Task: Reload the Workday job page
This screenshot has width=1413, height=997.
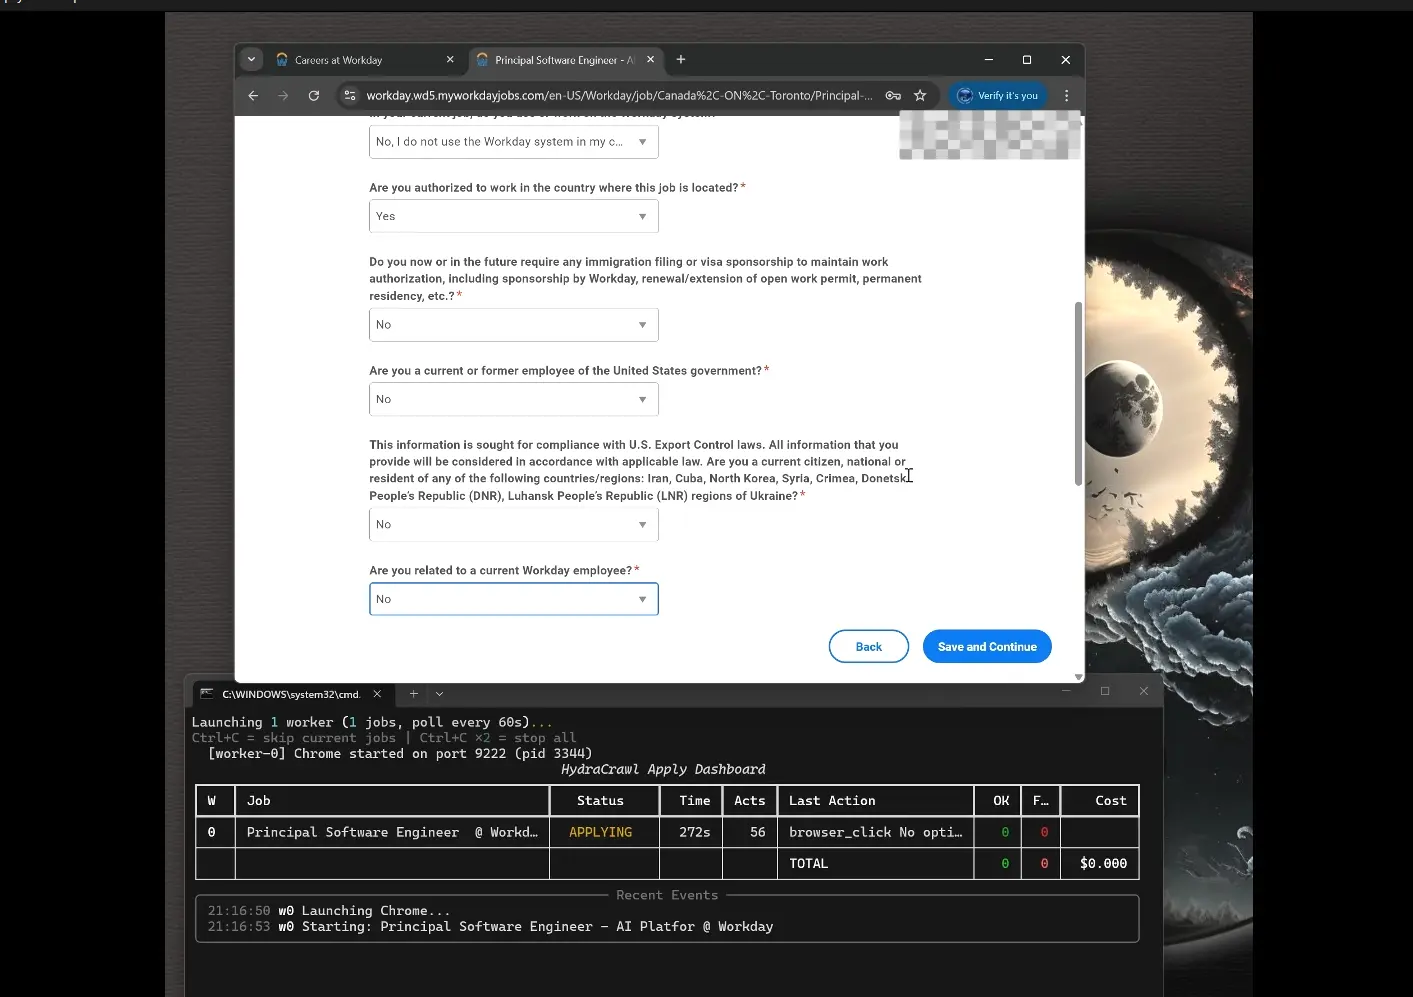Action: [313, 95]
